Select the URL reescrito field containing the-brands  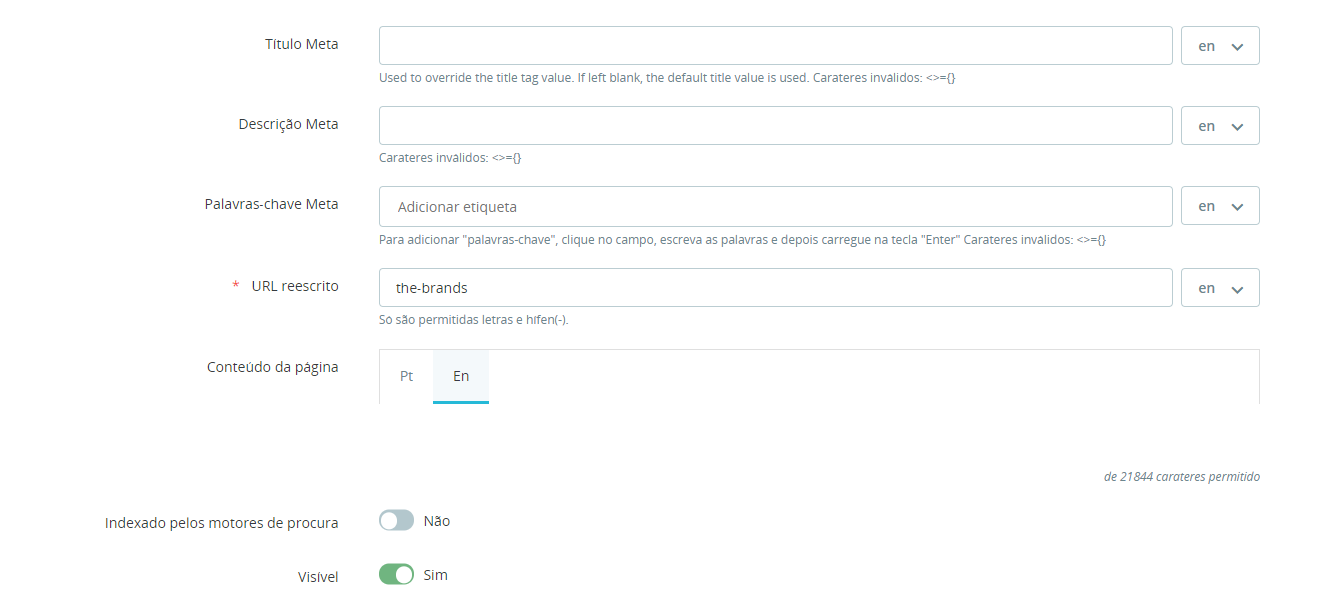pos(775,288)
